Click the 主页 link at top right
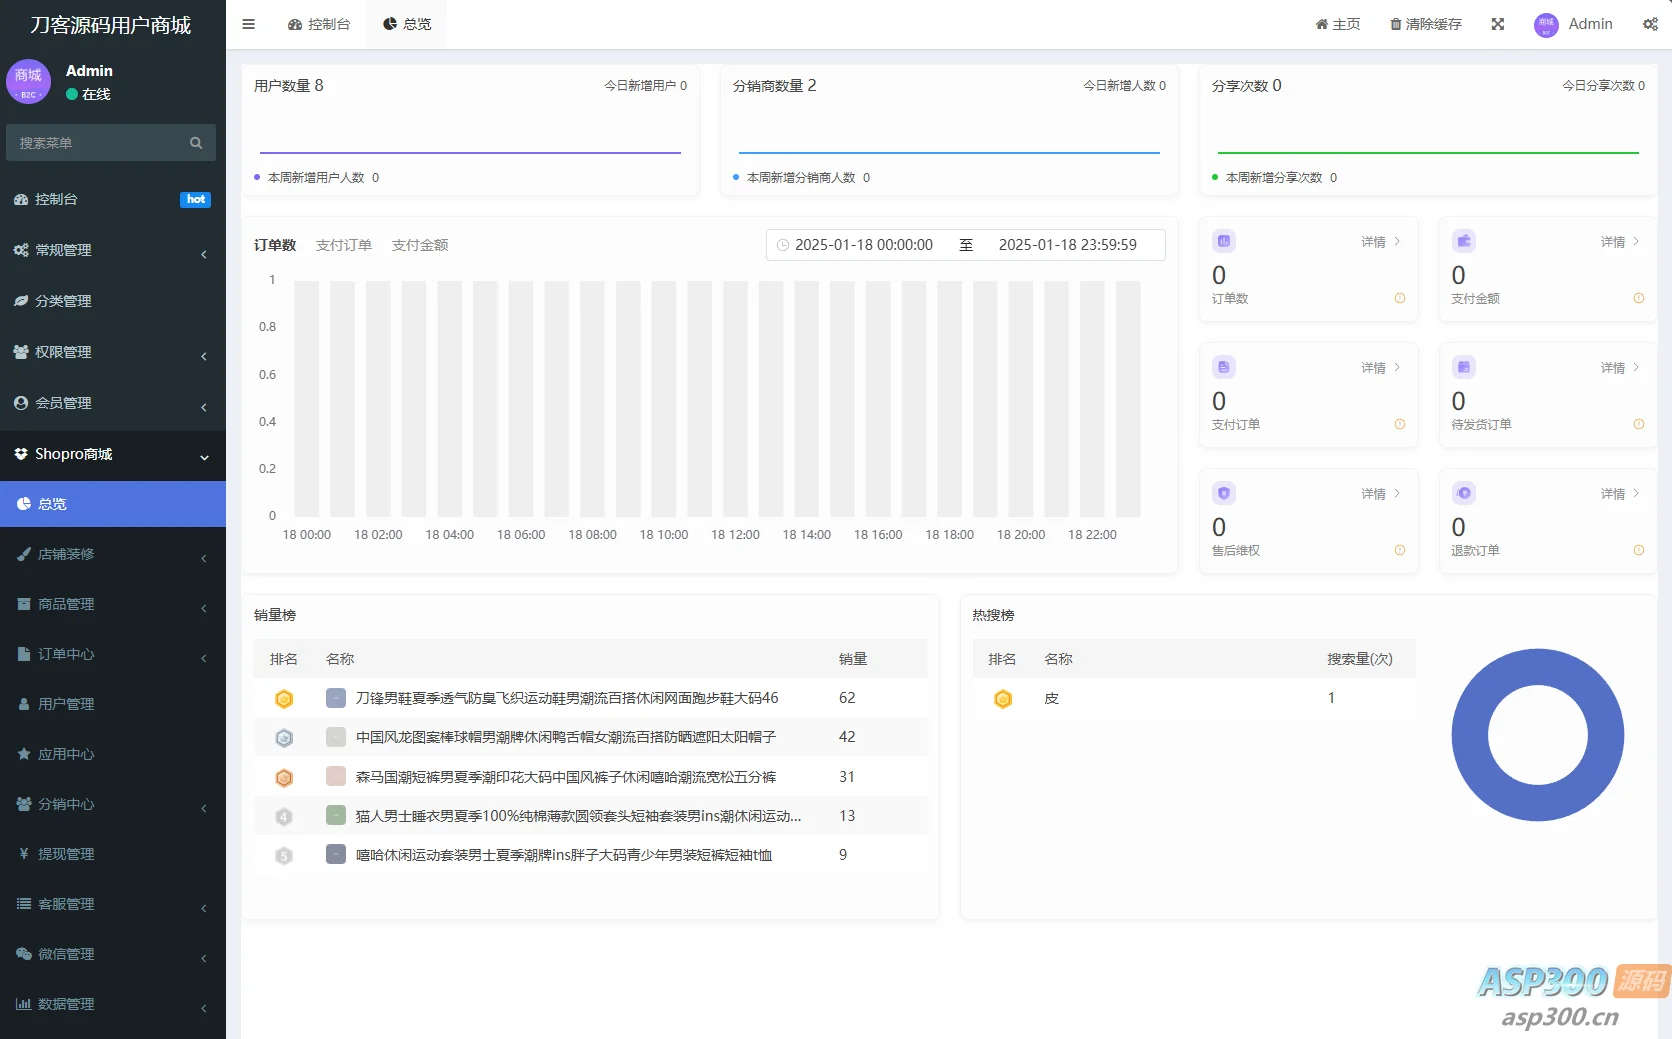Viewport: 1672px width, 1039px height. click(x=1338, y=23)
